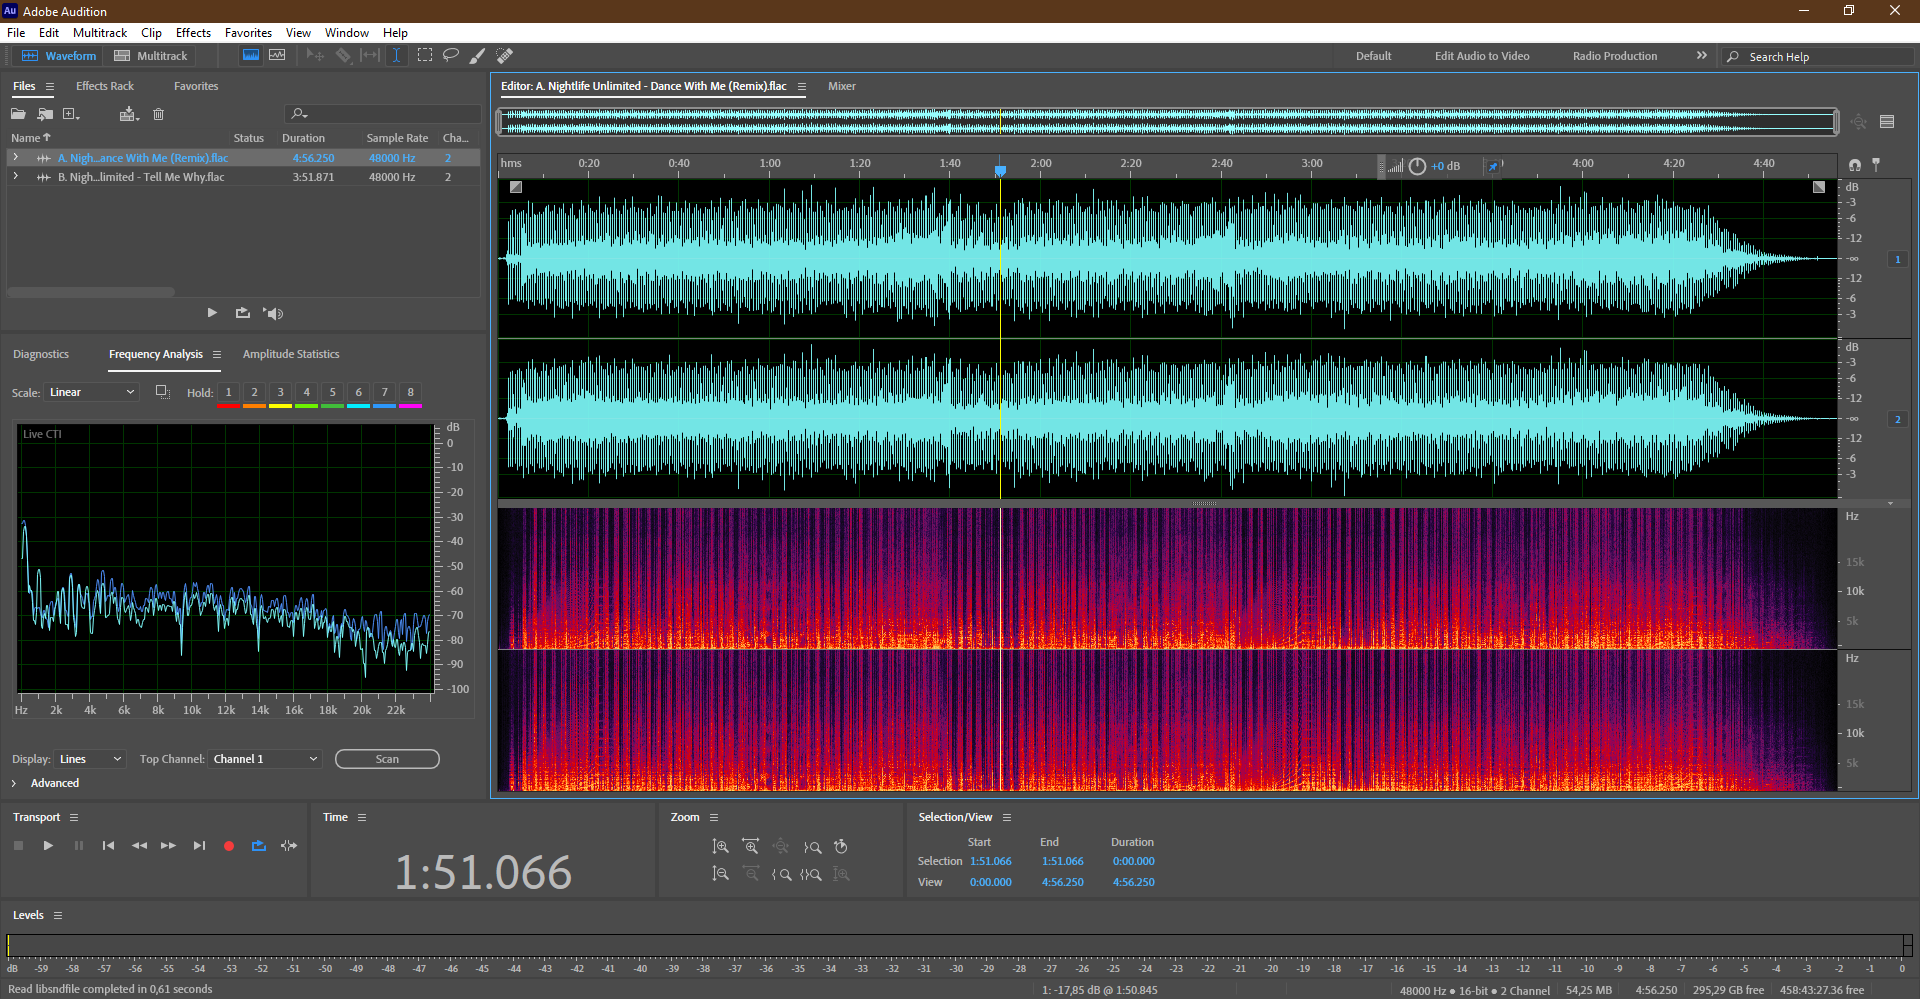The height and width of the screenshot is (999, 1920).
Task: Click Hold button 1 with red swatch
Action: 228,393
